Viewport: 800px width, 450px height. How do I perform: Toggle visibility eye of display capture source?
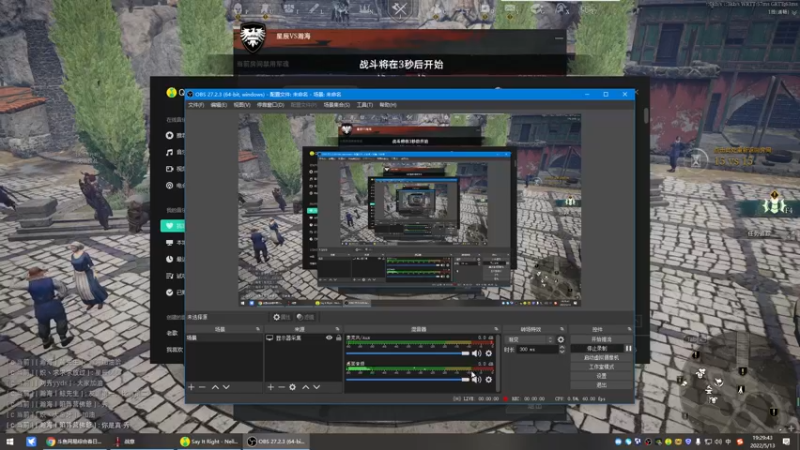pos(329,338)
